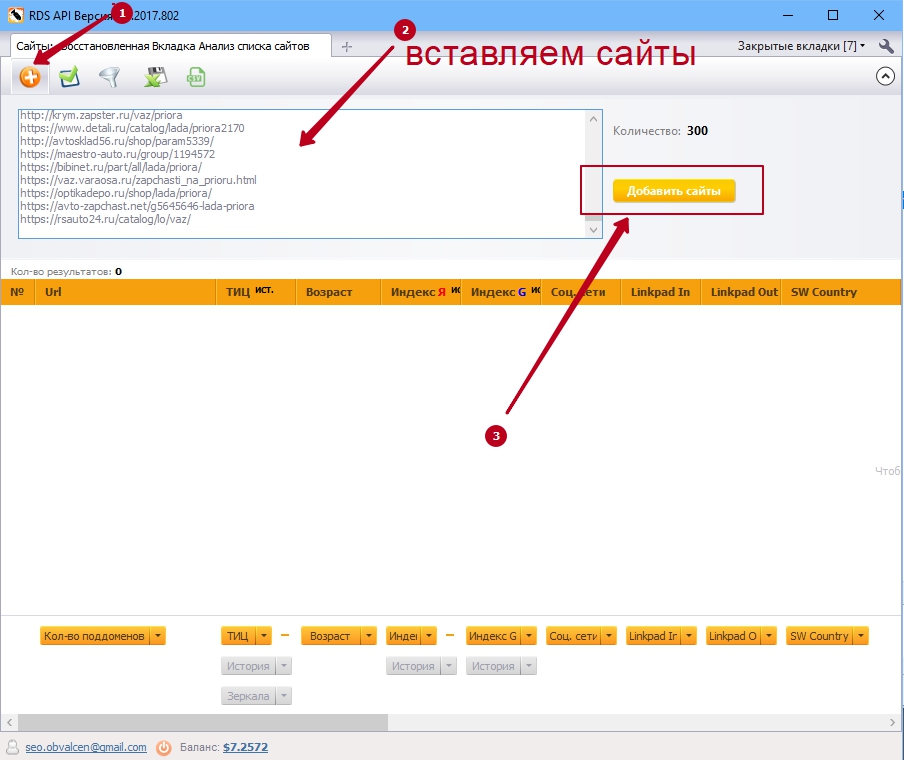904x760 pixels.
Task: Expand the SW Country dropdown arrow
Action: pos(861,636)
